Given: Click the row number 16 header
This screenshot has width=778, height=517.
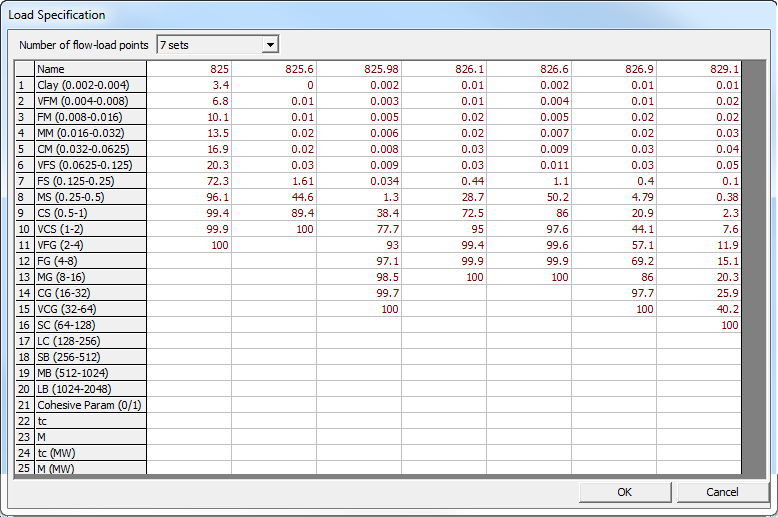Looking at the screenshot, I should [25, 325].
